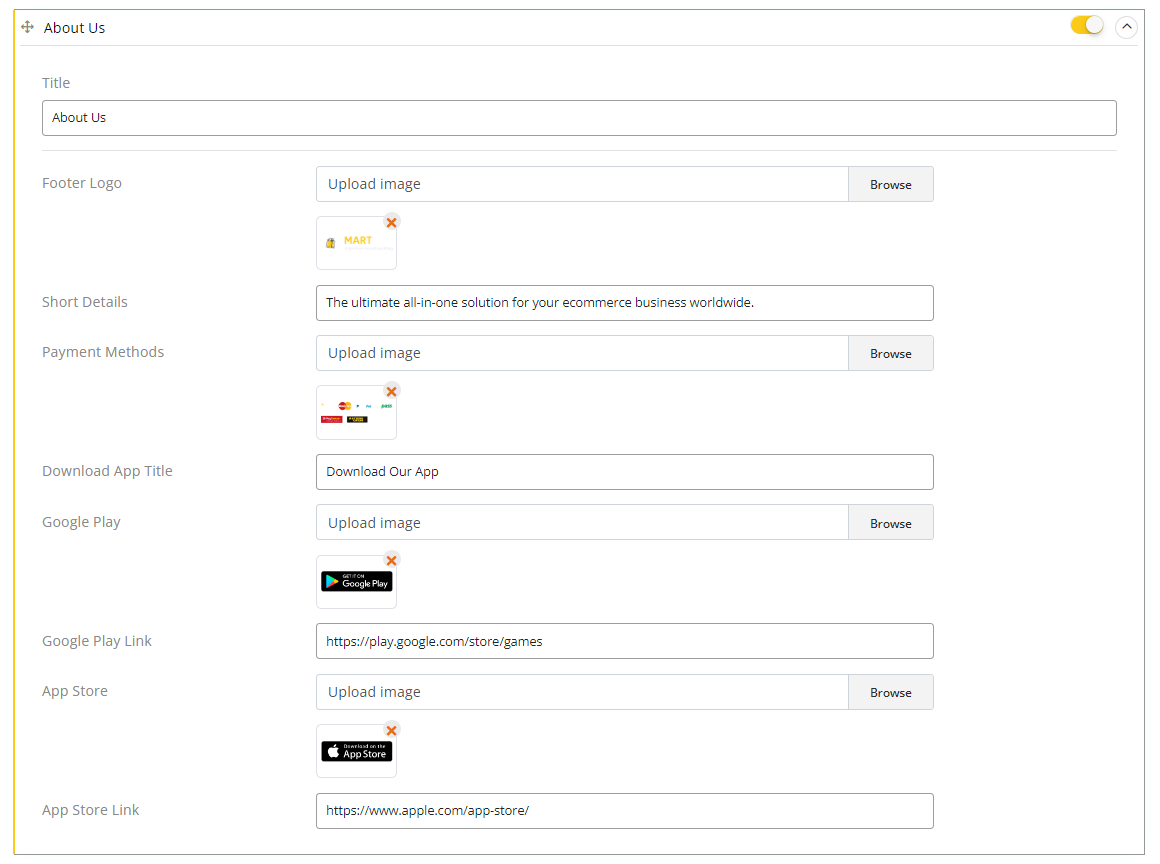
Task: Click the App Store Link field
Action: click(624, 811)
